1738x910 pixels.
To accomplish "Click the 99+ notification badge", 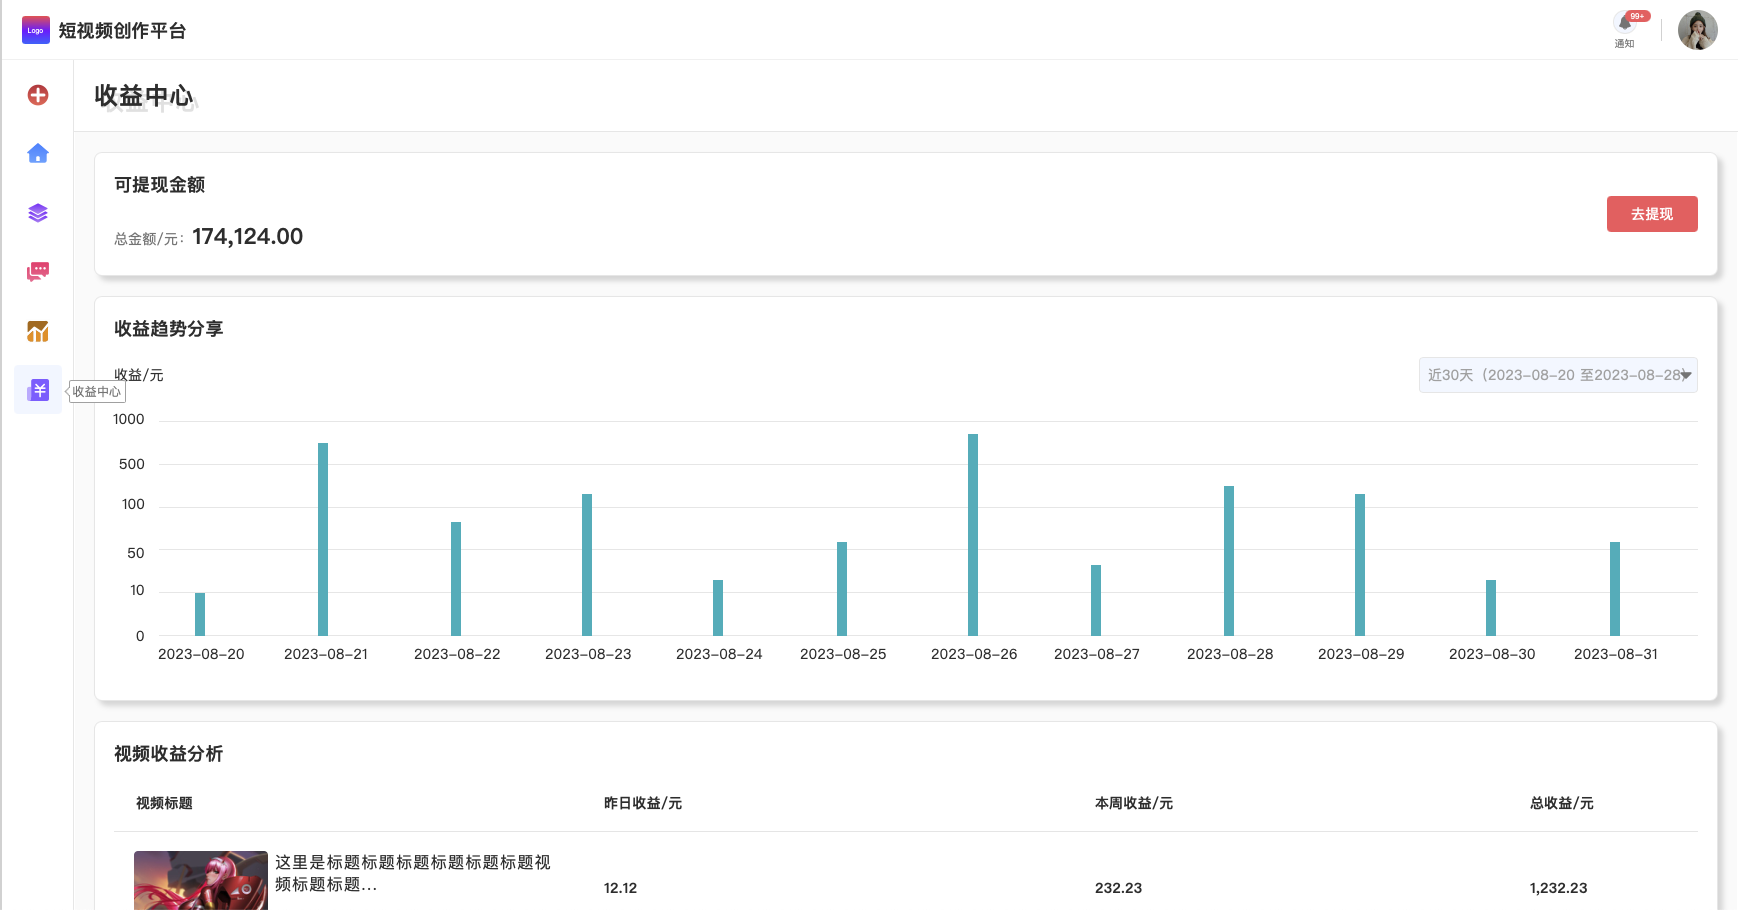I will click(x=1637, y=16).
